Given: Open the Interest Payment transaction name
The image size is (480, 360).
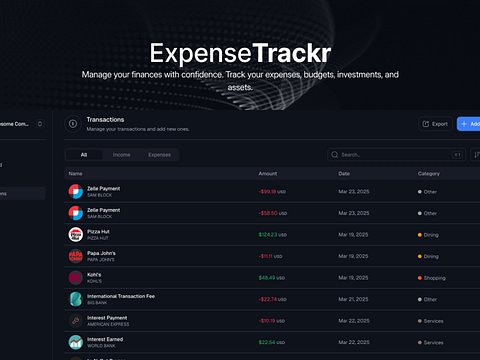Looking at the screenshot, I should [x=107, y=318].
